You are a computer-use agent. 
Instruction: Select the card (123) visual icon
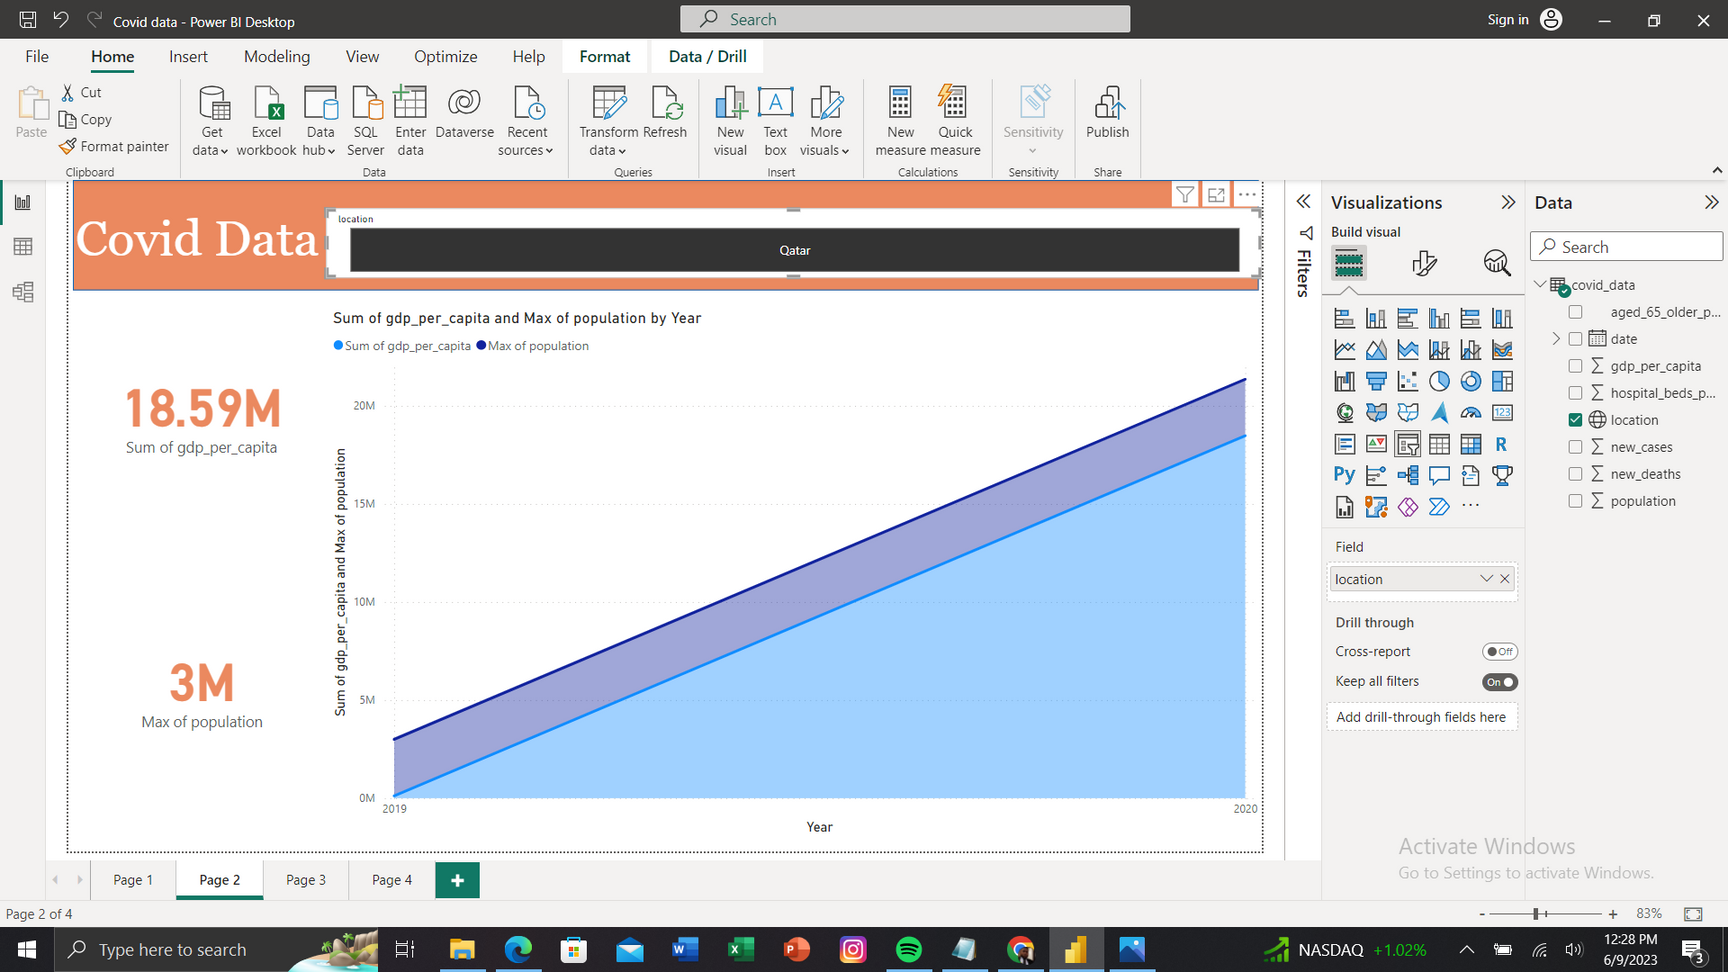[x=1502, y=412]
